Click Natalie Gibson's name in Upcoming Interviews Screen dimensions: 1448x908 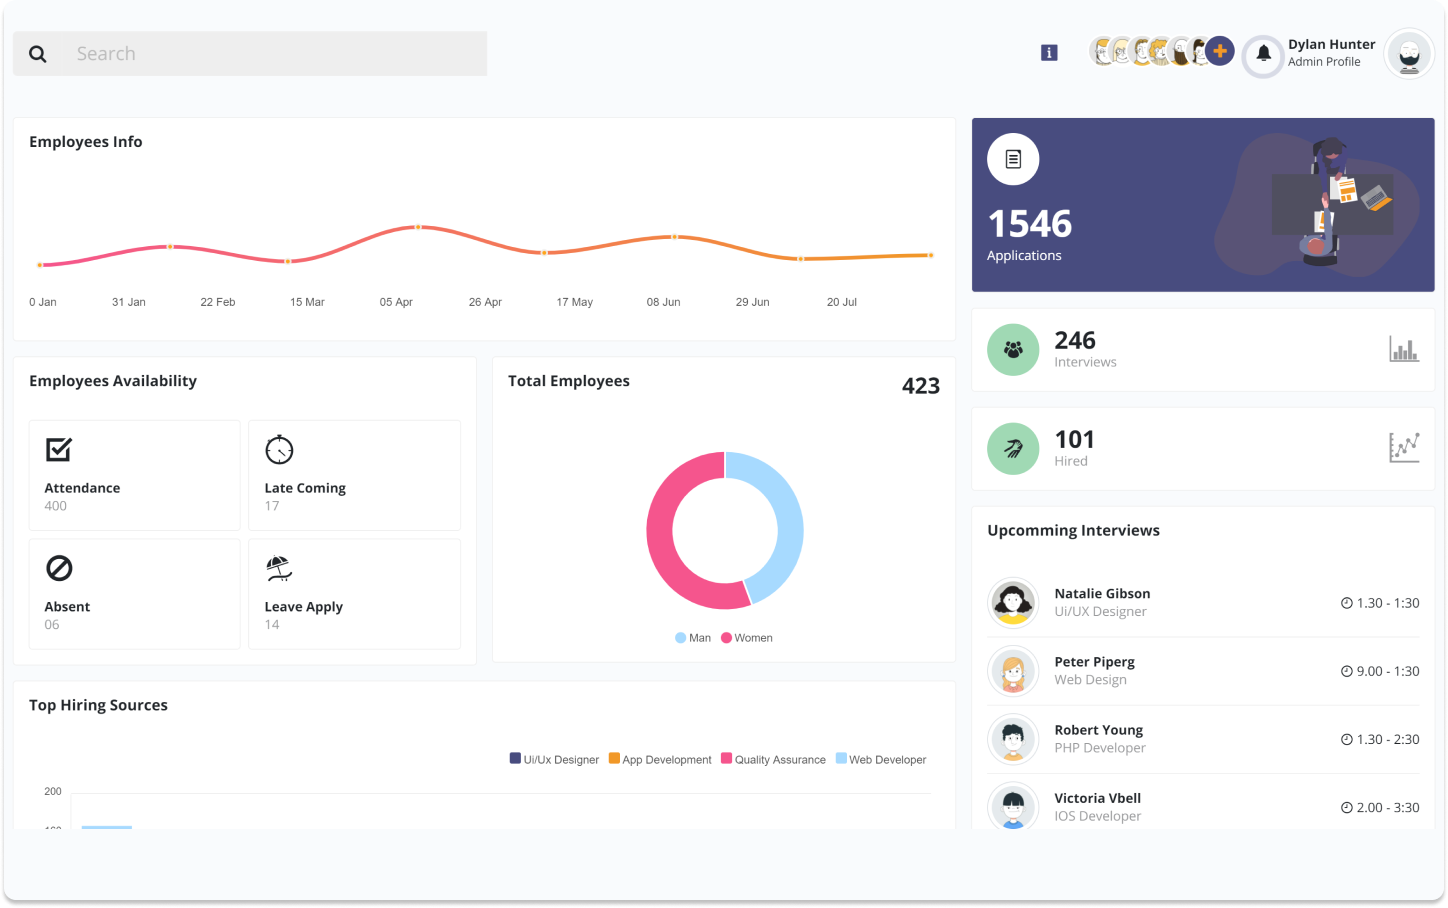[x=1102, y=593]
